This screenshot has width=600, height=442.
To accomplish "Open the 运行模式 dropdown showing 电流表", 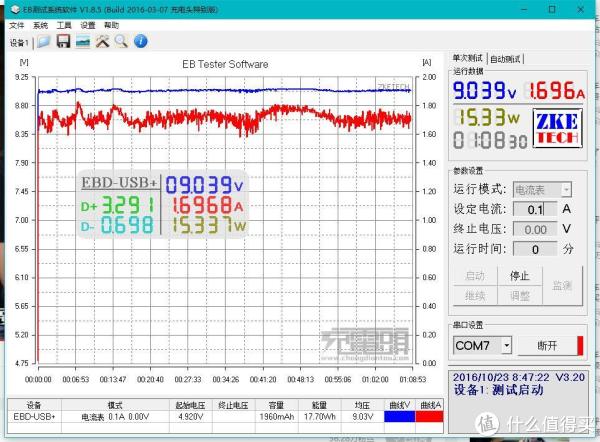I will pos(542,190).
